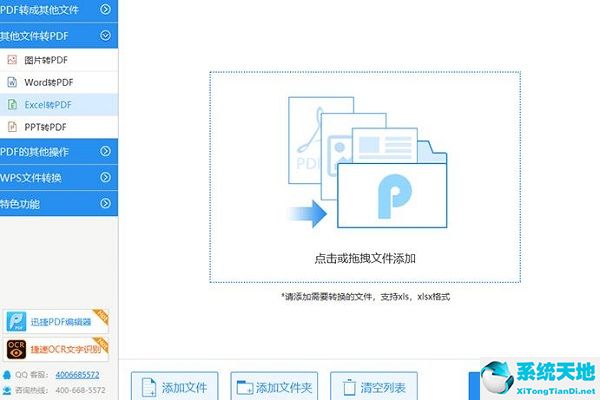Viewport: 600px width, 400px height.
Task: Open the QQ number 4006685572 link
Action: pyautogui.click(x=77, y=375)
